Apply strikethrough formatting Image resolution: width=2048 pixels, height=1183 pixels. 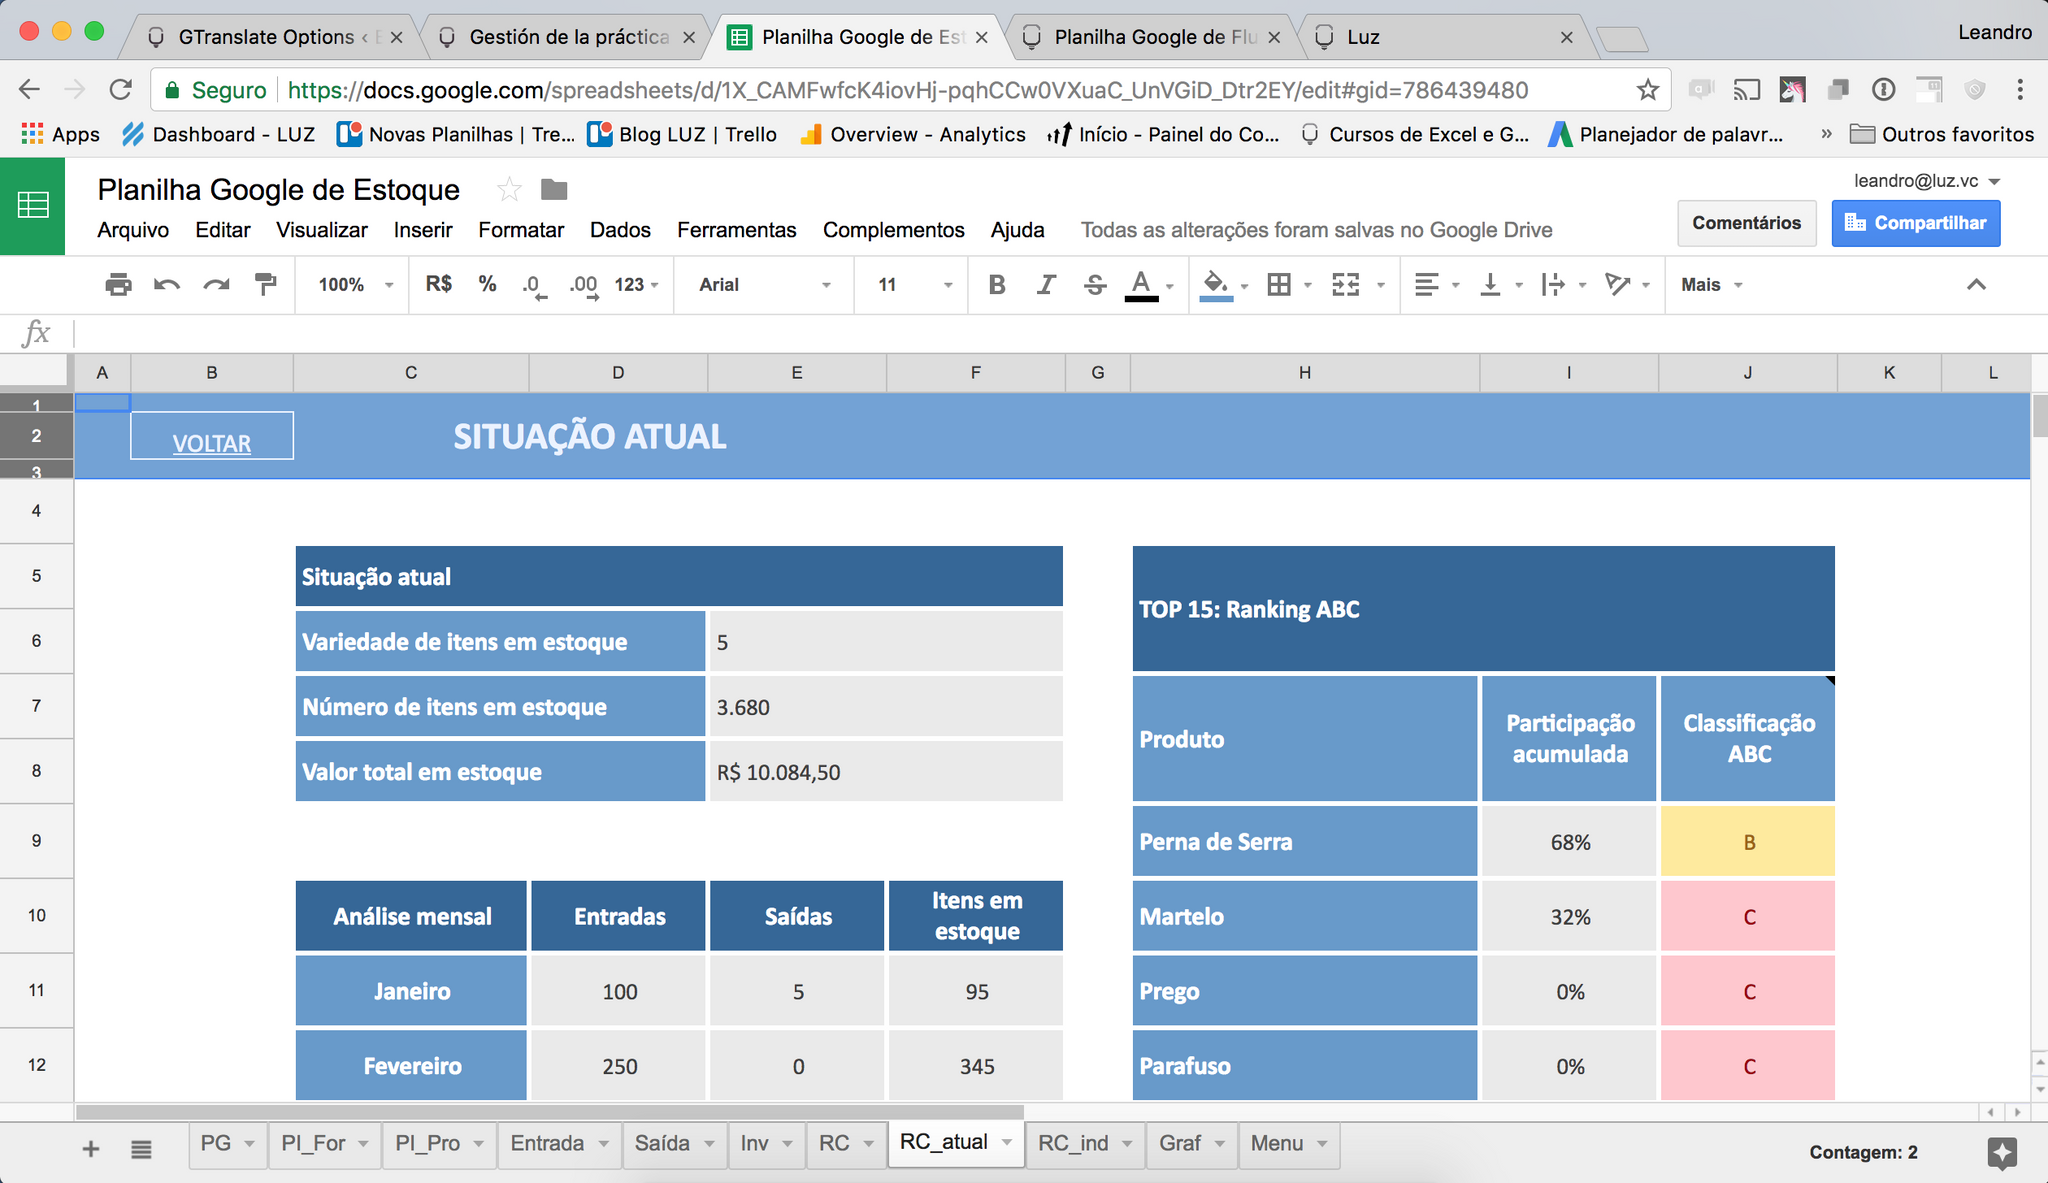(1095, 285)
